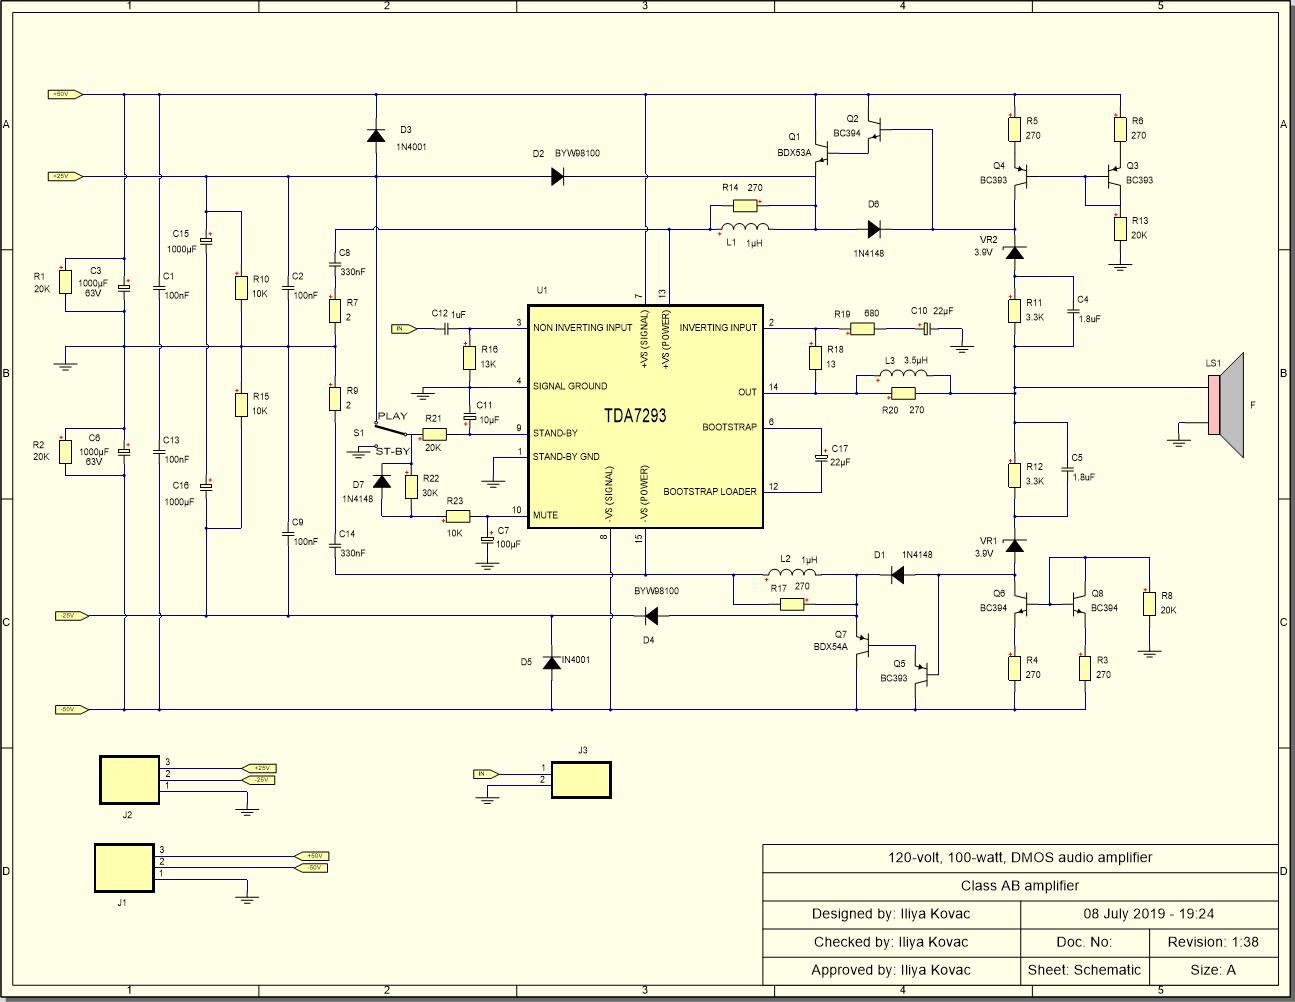Select resistor R20 270 symbol
Screen dimensions: 1295x1002
903,394
